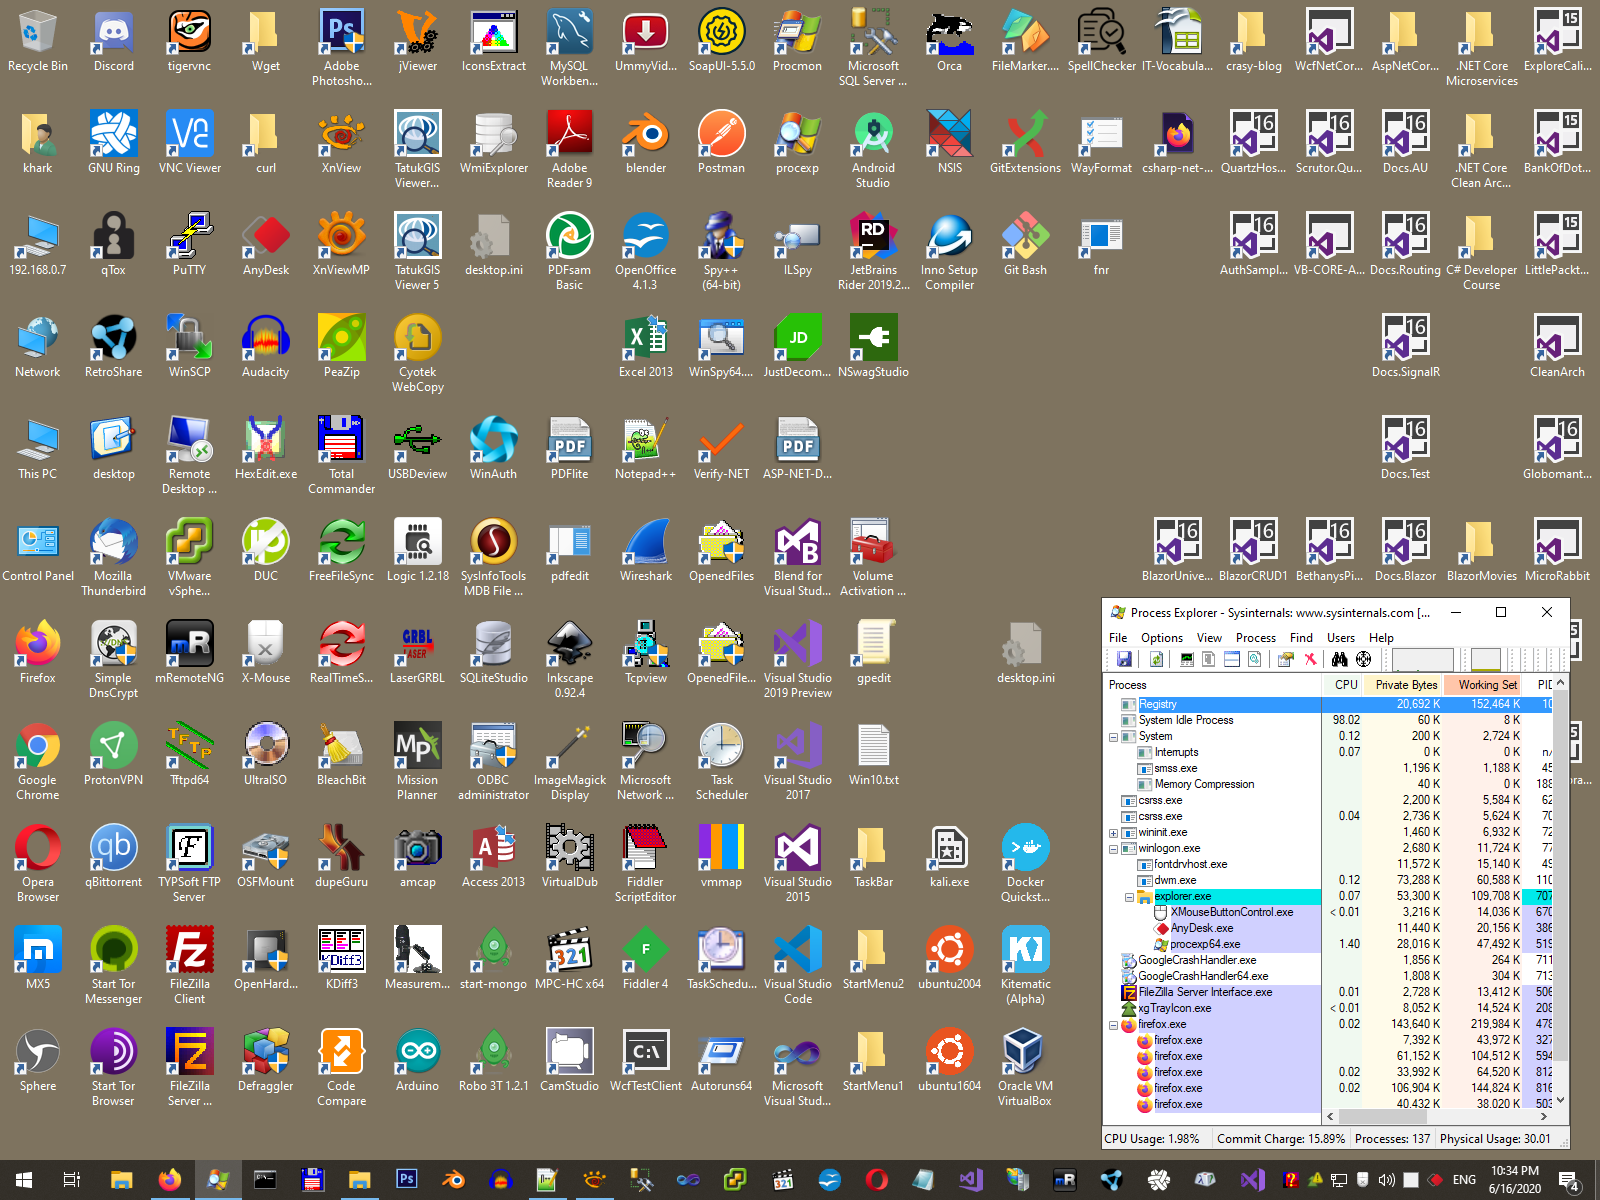Select the dwm.exe process row
Screen dimensions: 1600x1200
point(1329,880)
